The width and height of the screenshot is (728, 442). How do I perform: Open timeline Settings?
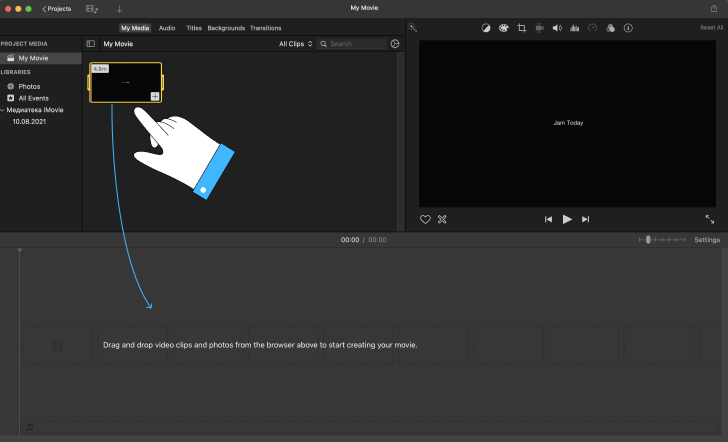(x=707, y=240)
